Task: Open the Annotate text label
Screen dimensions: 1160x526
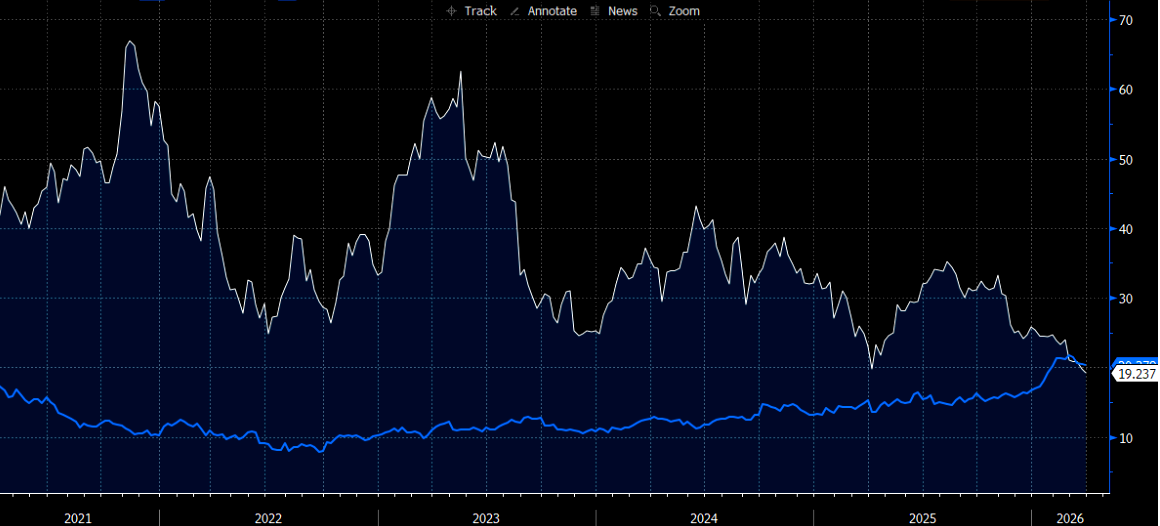Action: [552, 11]
